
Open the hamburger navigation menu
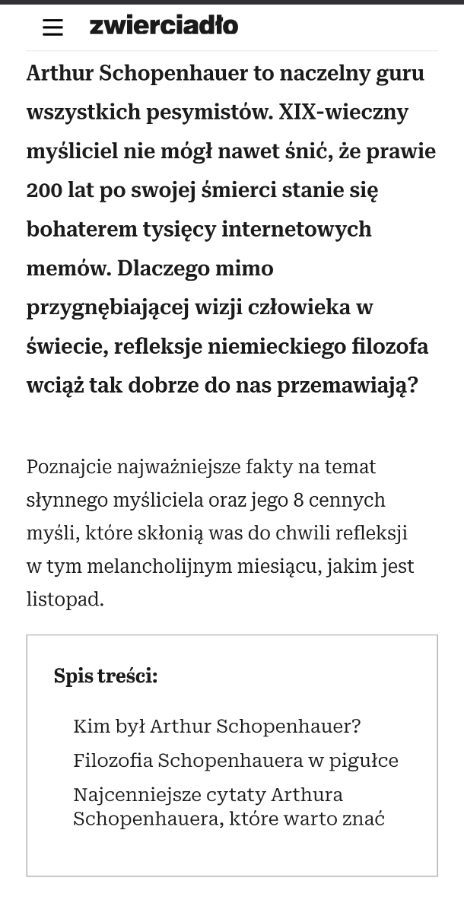pyautogui.click(x=53, y=27)
